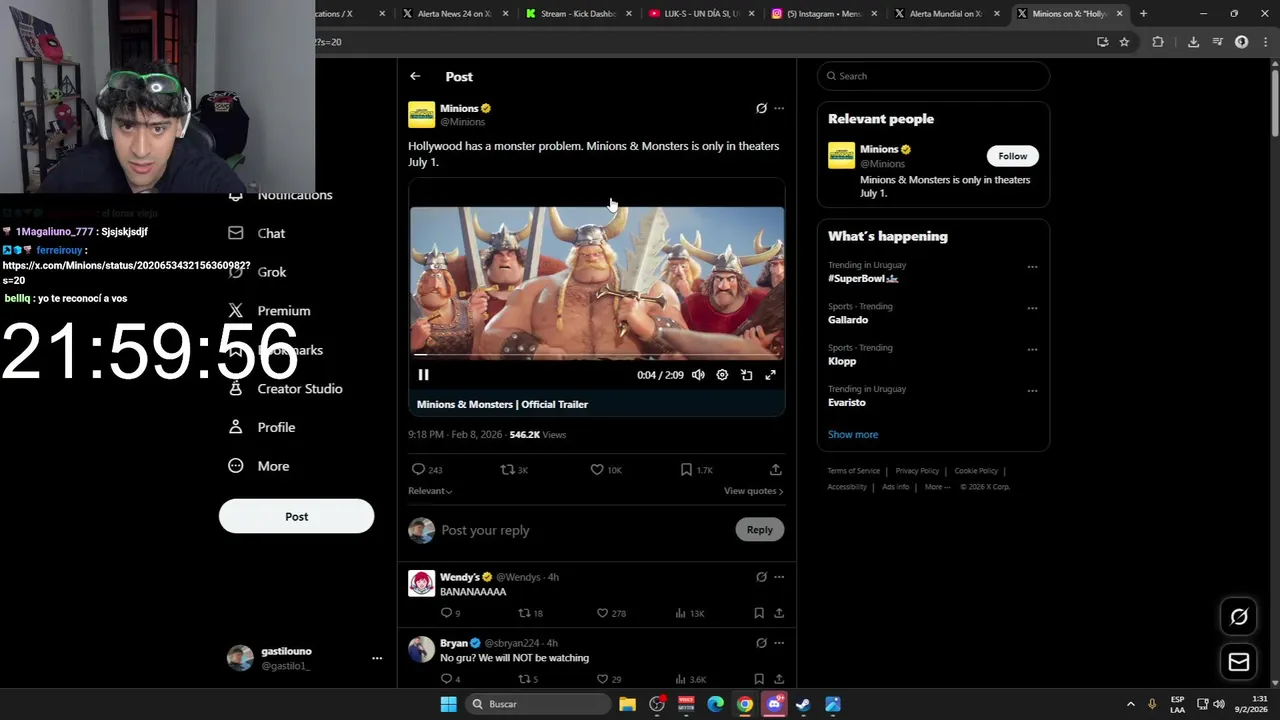Open account menu for gastilouno

point(304,658)
